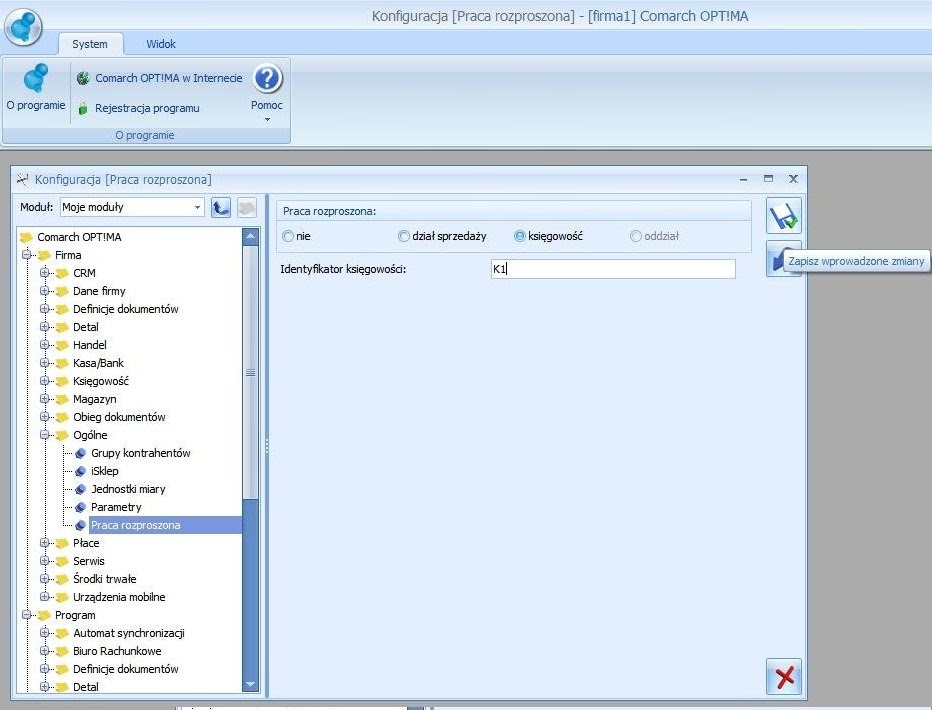Click the blue back arrow next to Moduł

(221, 207)
